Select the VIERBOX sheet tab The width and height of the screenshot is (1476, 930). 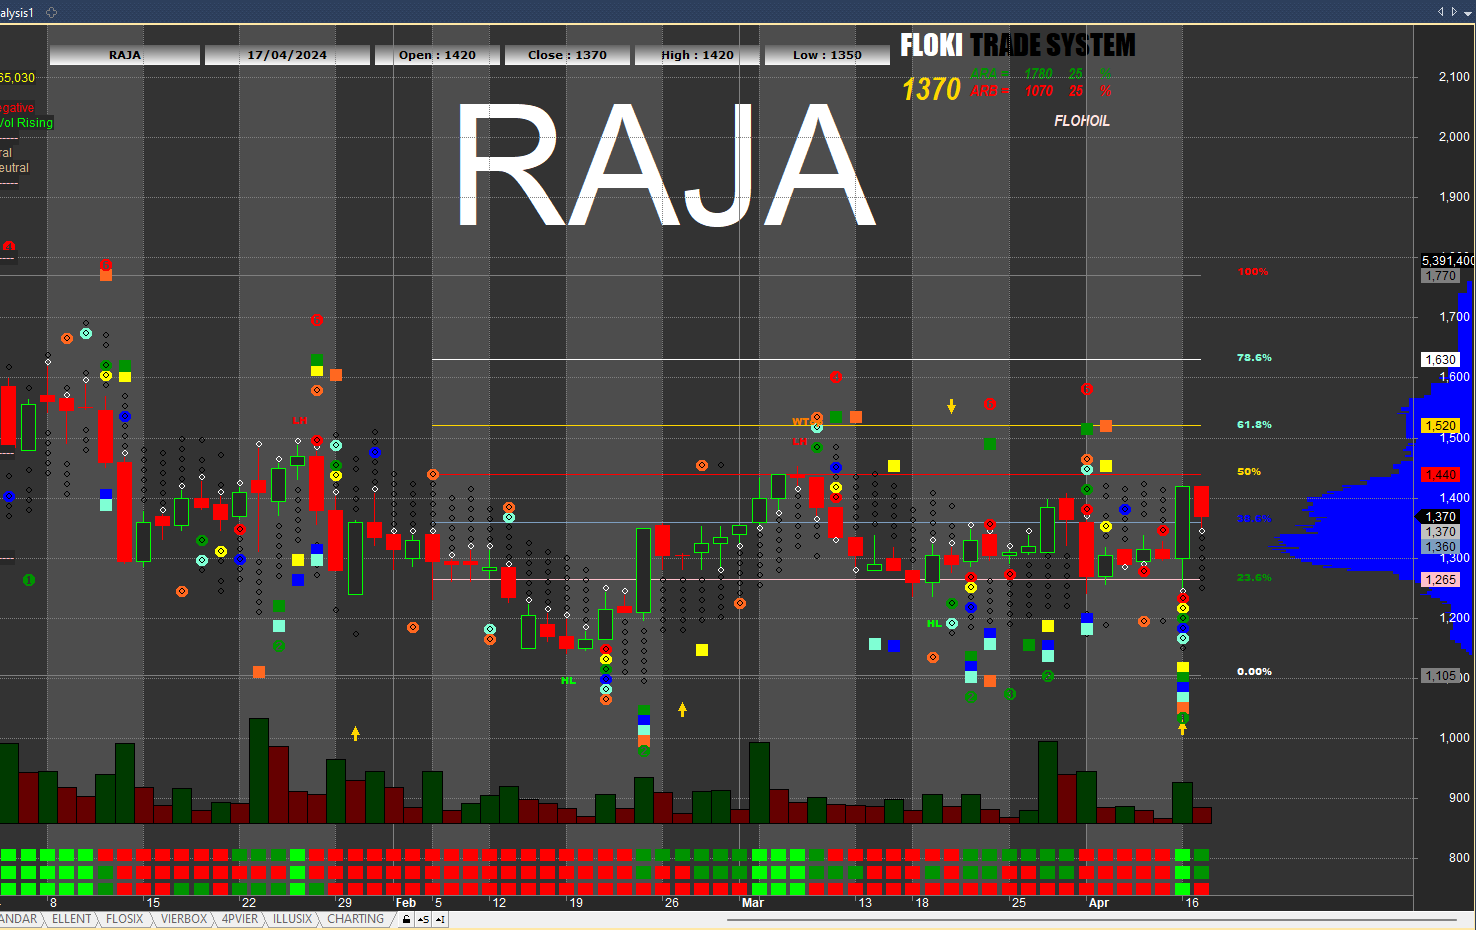tap(183, 919)
